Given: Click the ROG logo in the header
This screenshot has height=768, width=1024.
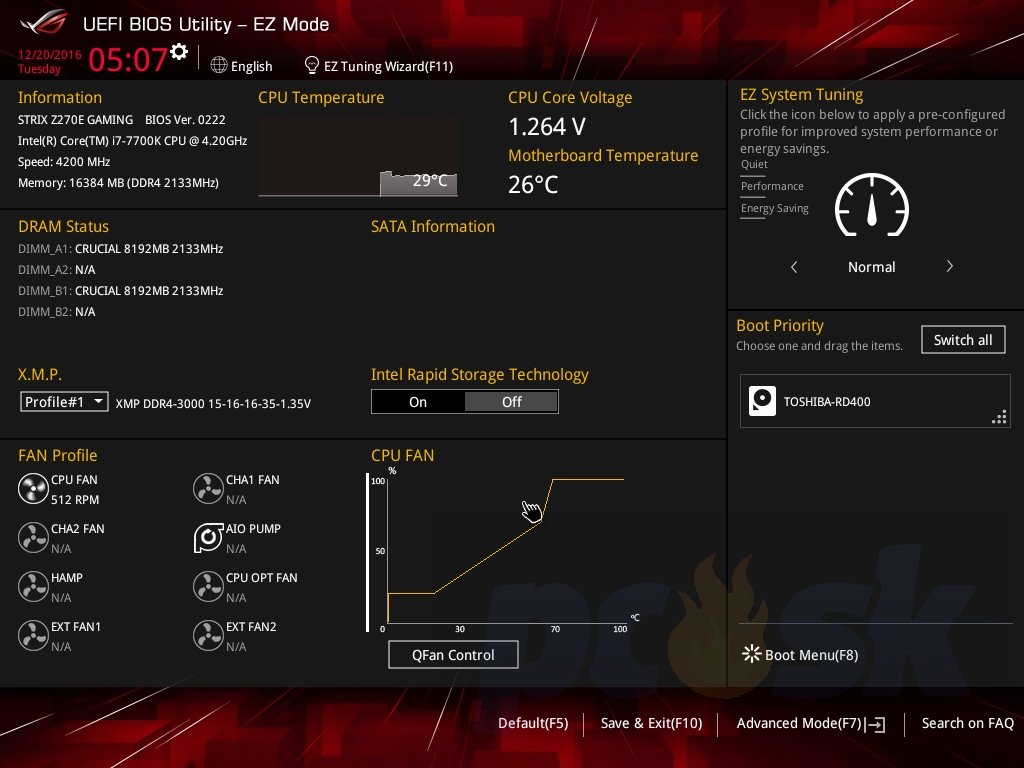Looking at the screenshot, I should click(44, 23).
